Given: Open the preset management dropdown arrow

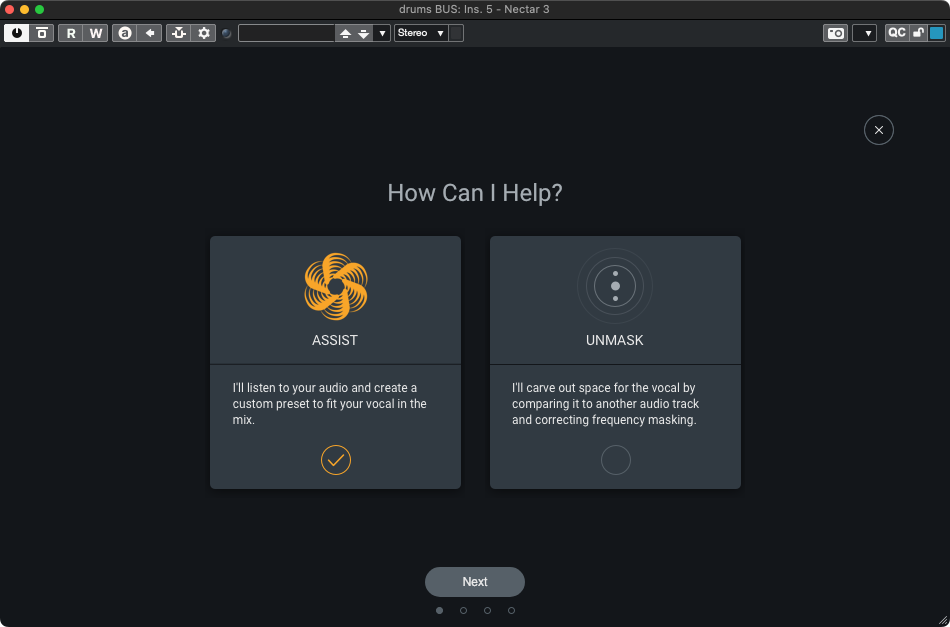Looking at the screenshot, I should (x=382, y=33).
